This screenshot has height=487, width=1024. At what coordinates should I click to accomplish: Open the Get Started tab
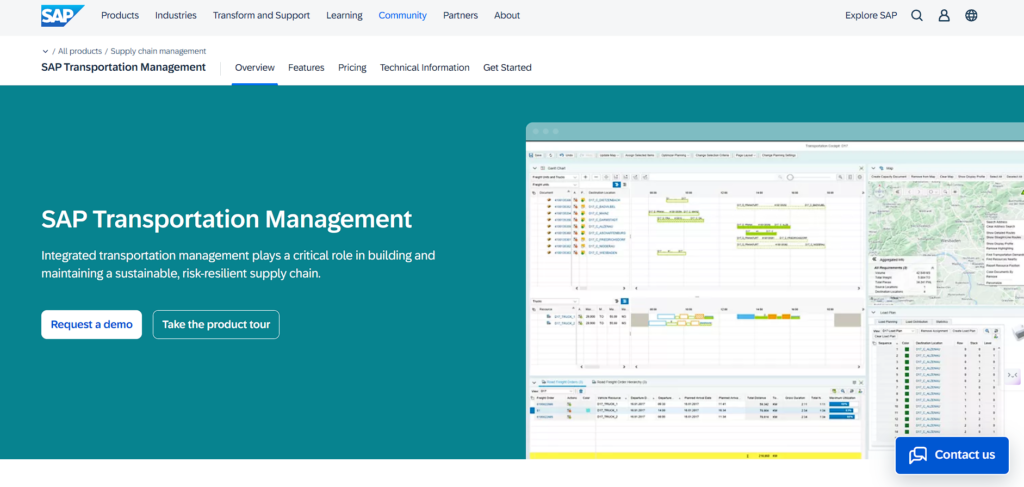pos(507,67)
